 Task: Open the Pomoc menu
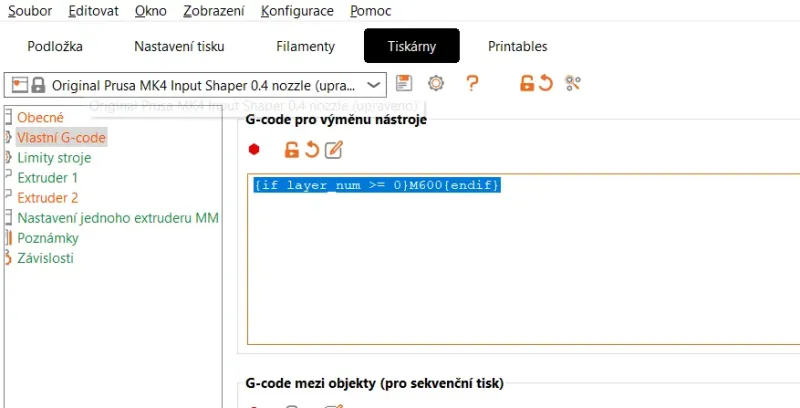click(x=370, y=10)
